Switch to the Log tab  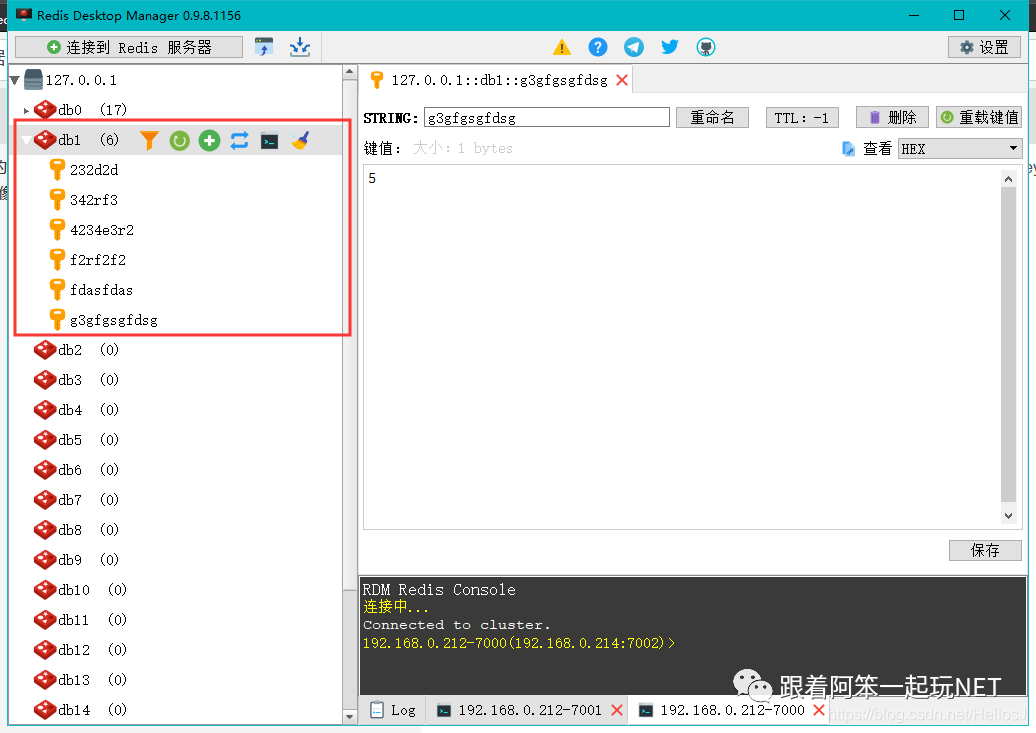tap(393, 711)
